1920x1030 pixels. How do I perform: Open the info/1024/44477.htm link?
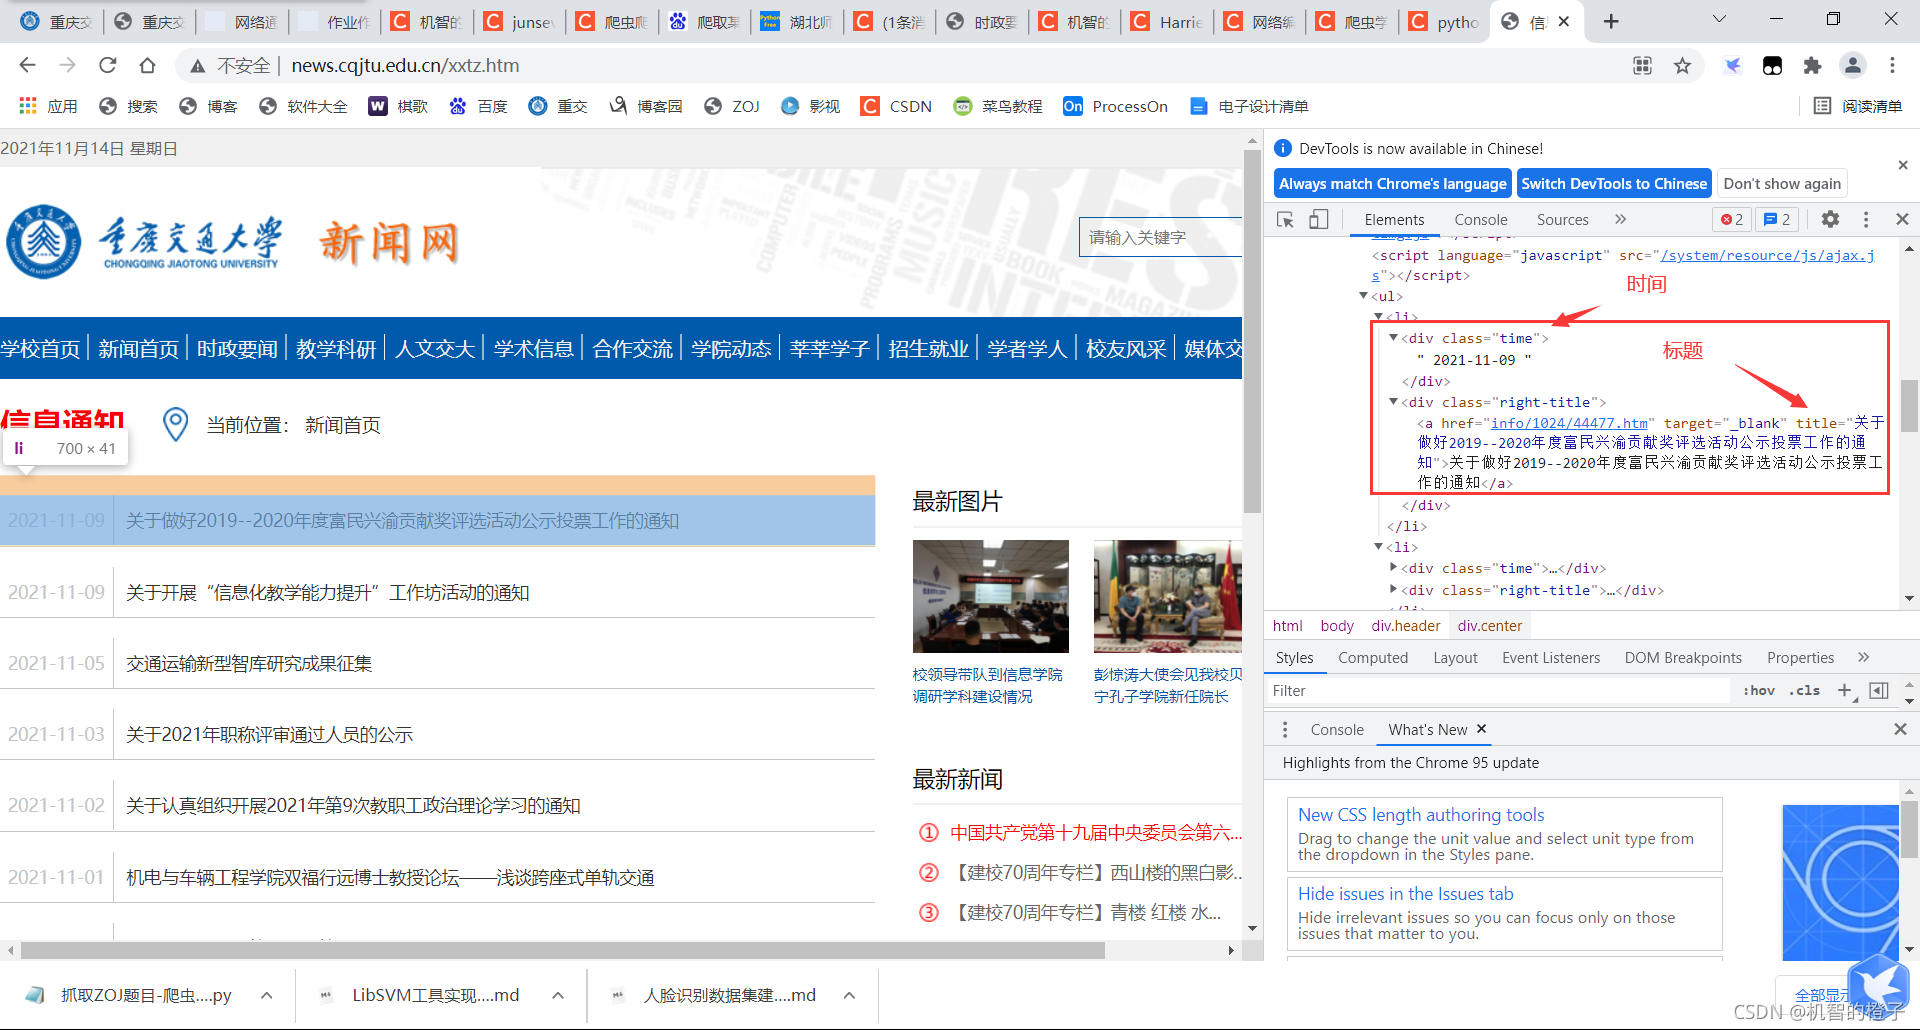1569,423
